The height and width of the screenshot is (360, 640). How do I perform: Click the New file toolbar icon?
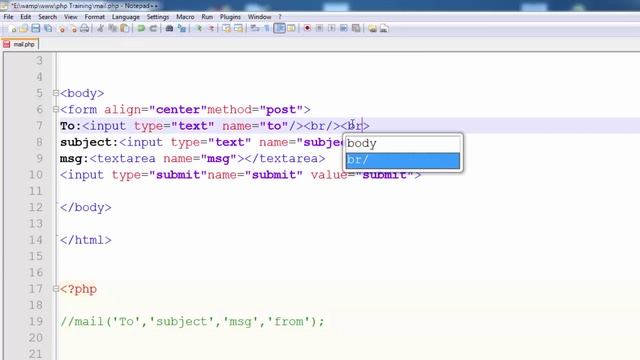[x=12, y=28]
